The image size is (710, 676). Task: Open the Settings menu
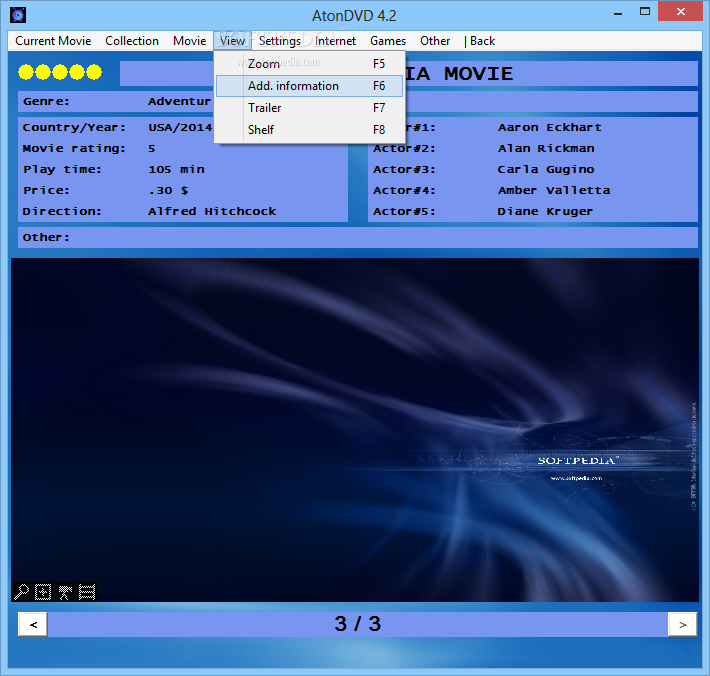click(280, 41)
